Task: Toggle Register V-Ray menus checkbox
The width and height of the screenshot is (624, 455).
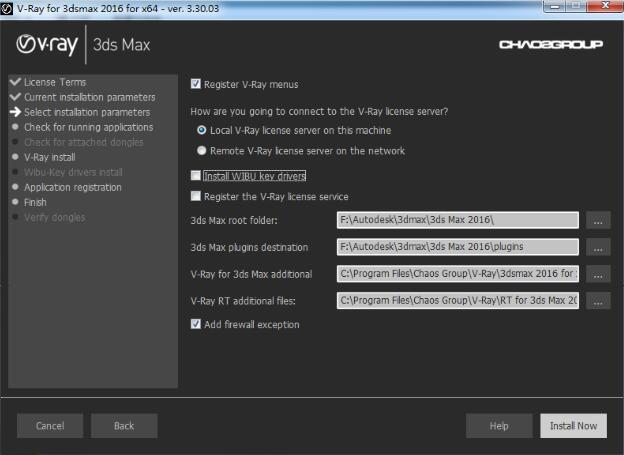Action: click(196, 85)
